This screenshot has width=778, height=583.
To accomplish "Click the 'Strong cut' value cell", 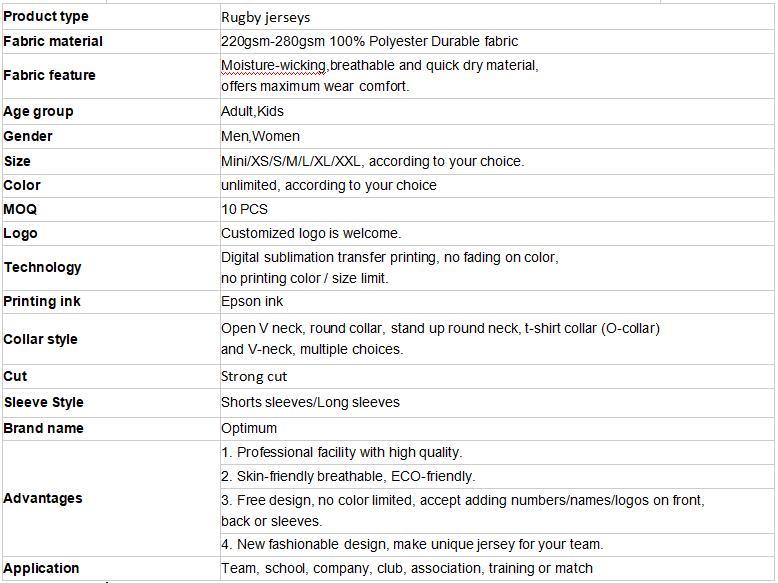I will [x=497, y=377].
